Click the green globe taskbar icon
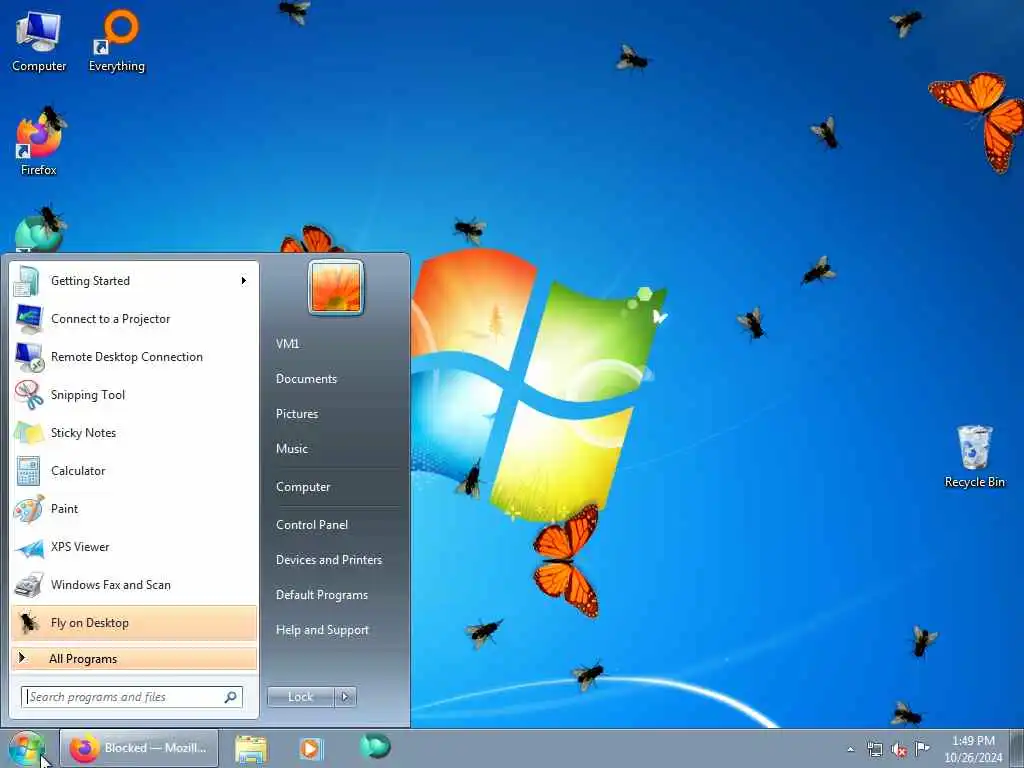 [x=375, y=747]
